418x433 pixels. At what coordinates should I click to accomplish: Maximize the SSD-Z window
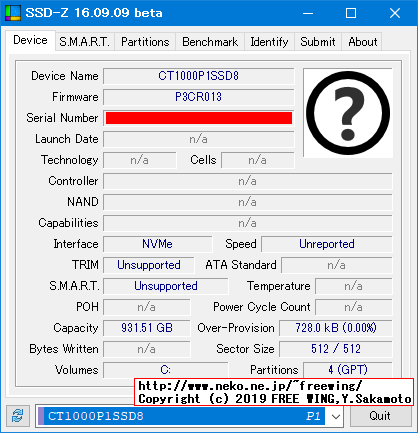pyautogui.click(x=351, y=13)
